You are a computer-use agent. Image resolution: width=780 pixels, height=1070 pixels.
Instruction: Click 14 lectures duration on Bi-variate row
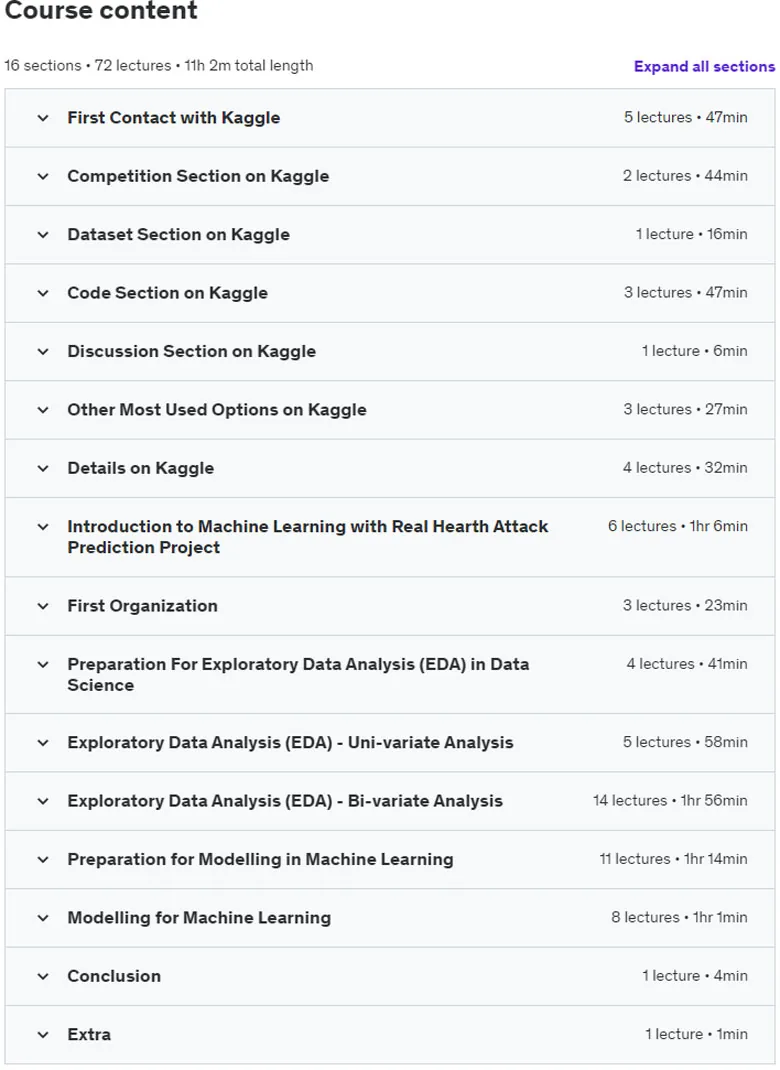pyautogui.click(x=669, y=800)
